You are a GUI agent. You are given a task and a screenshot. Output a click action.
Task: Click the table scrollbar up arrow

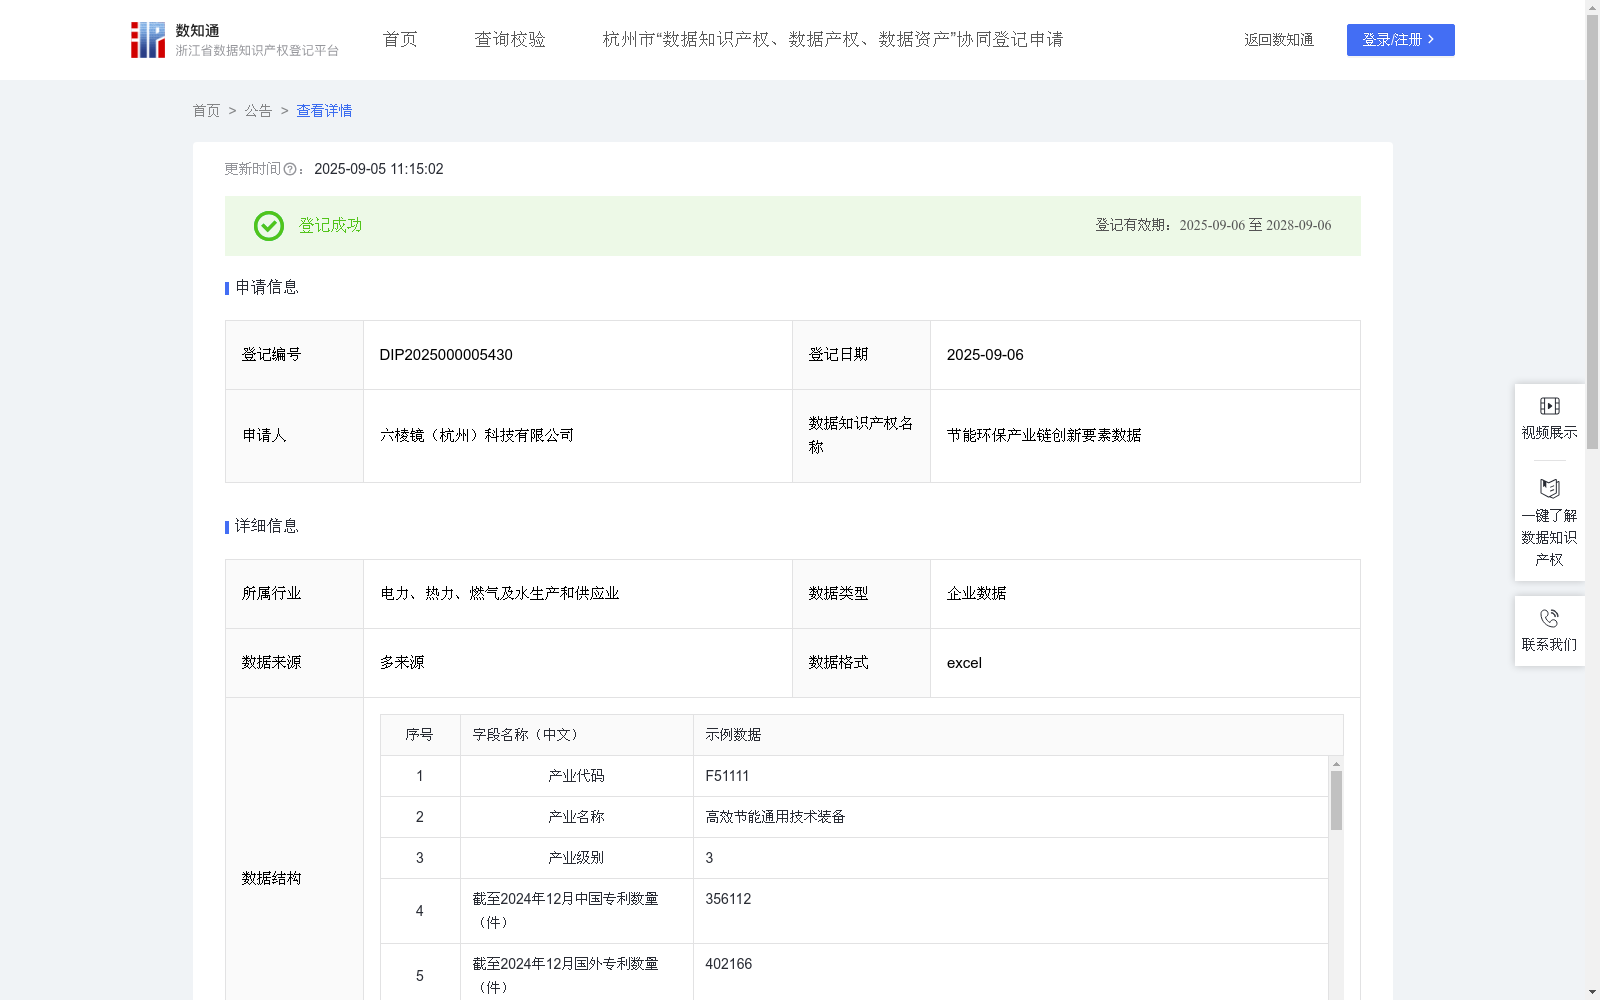[1336, 764]
